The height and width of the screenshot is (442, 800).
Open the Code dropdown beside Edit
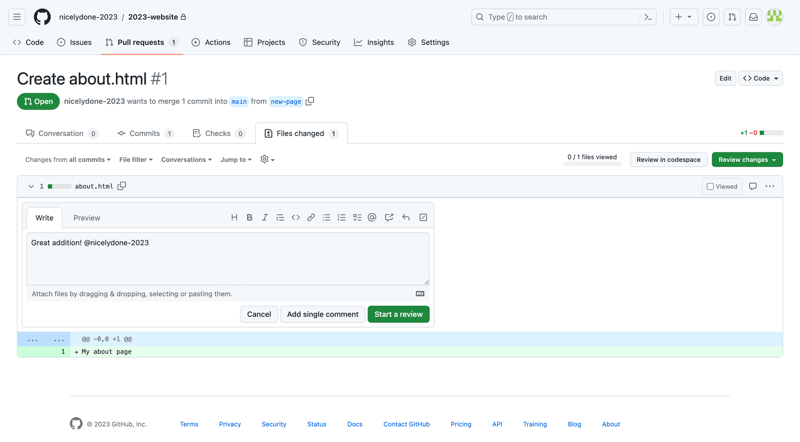pos(760,78)
